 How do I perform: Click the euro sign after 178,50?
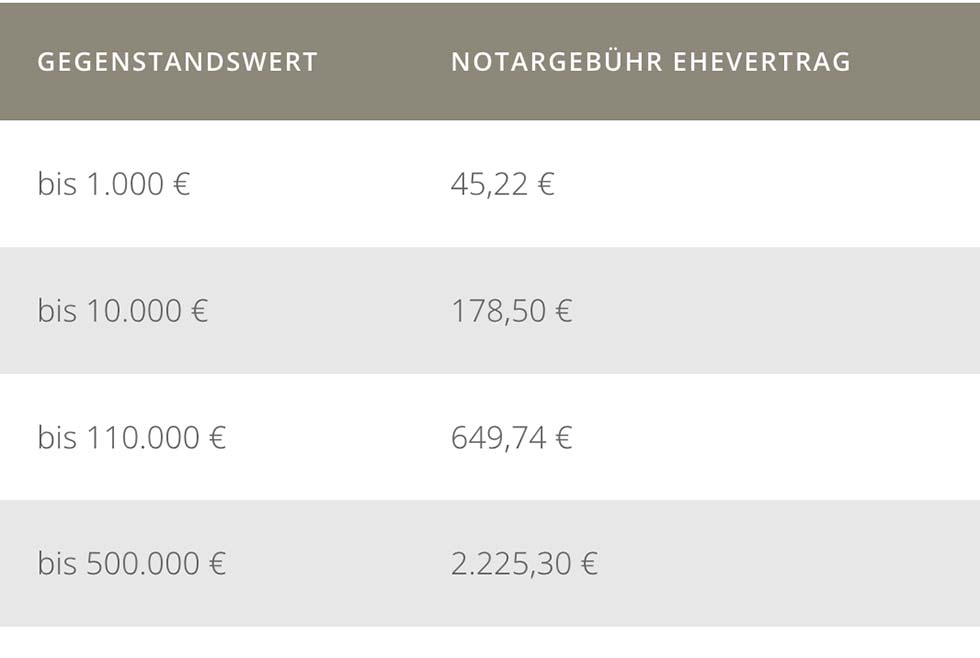tap(564, 311)
